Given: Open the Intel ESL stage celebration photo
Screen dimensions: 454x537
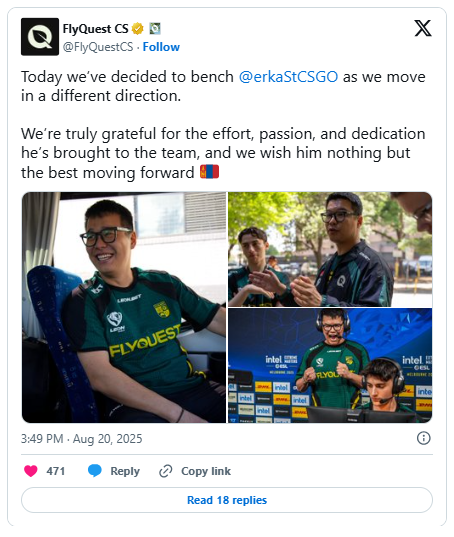Looking at the screenshot, I should coord(330,365).
